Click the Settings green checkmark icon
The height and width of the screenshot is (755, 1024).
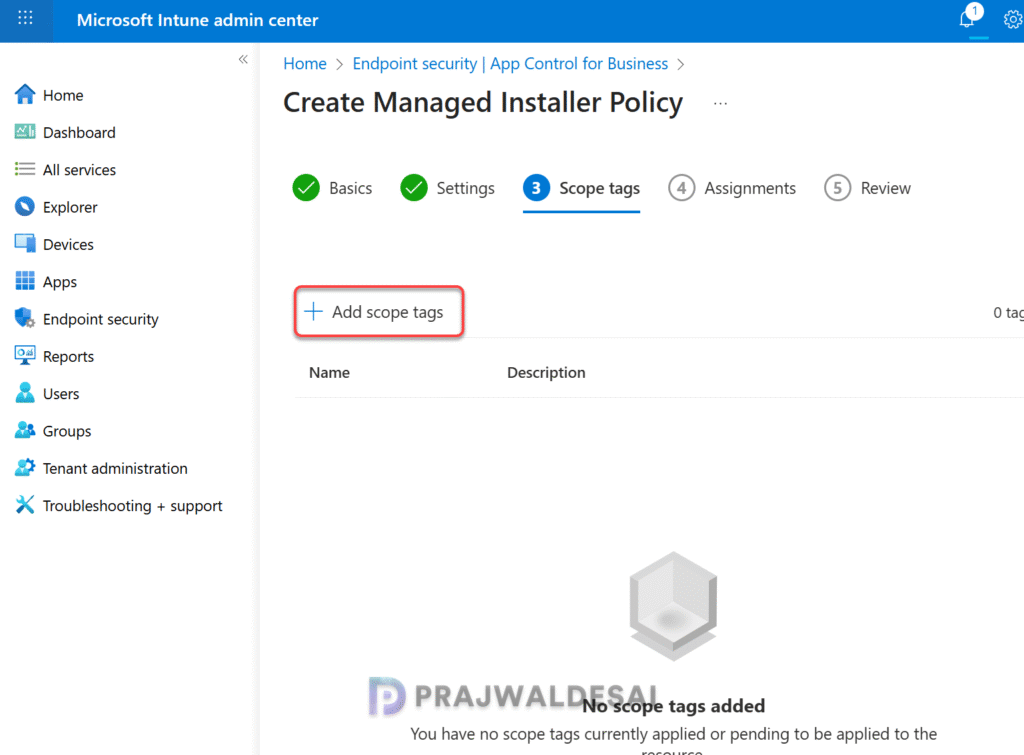point(413,188)
